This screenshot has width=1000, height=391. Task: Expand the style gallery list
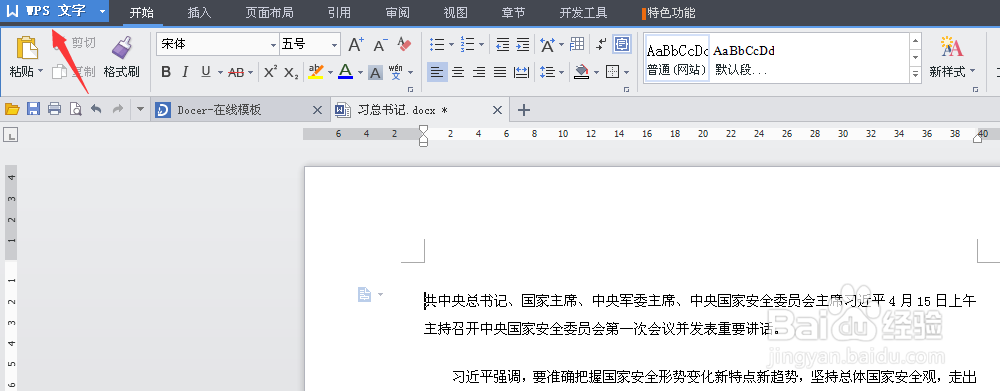pos(916,75)
